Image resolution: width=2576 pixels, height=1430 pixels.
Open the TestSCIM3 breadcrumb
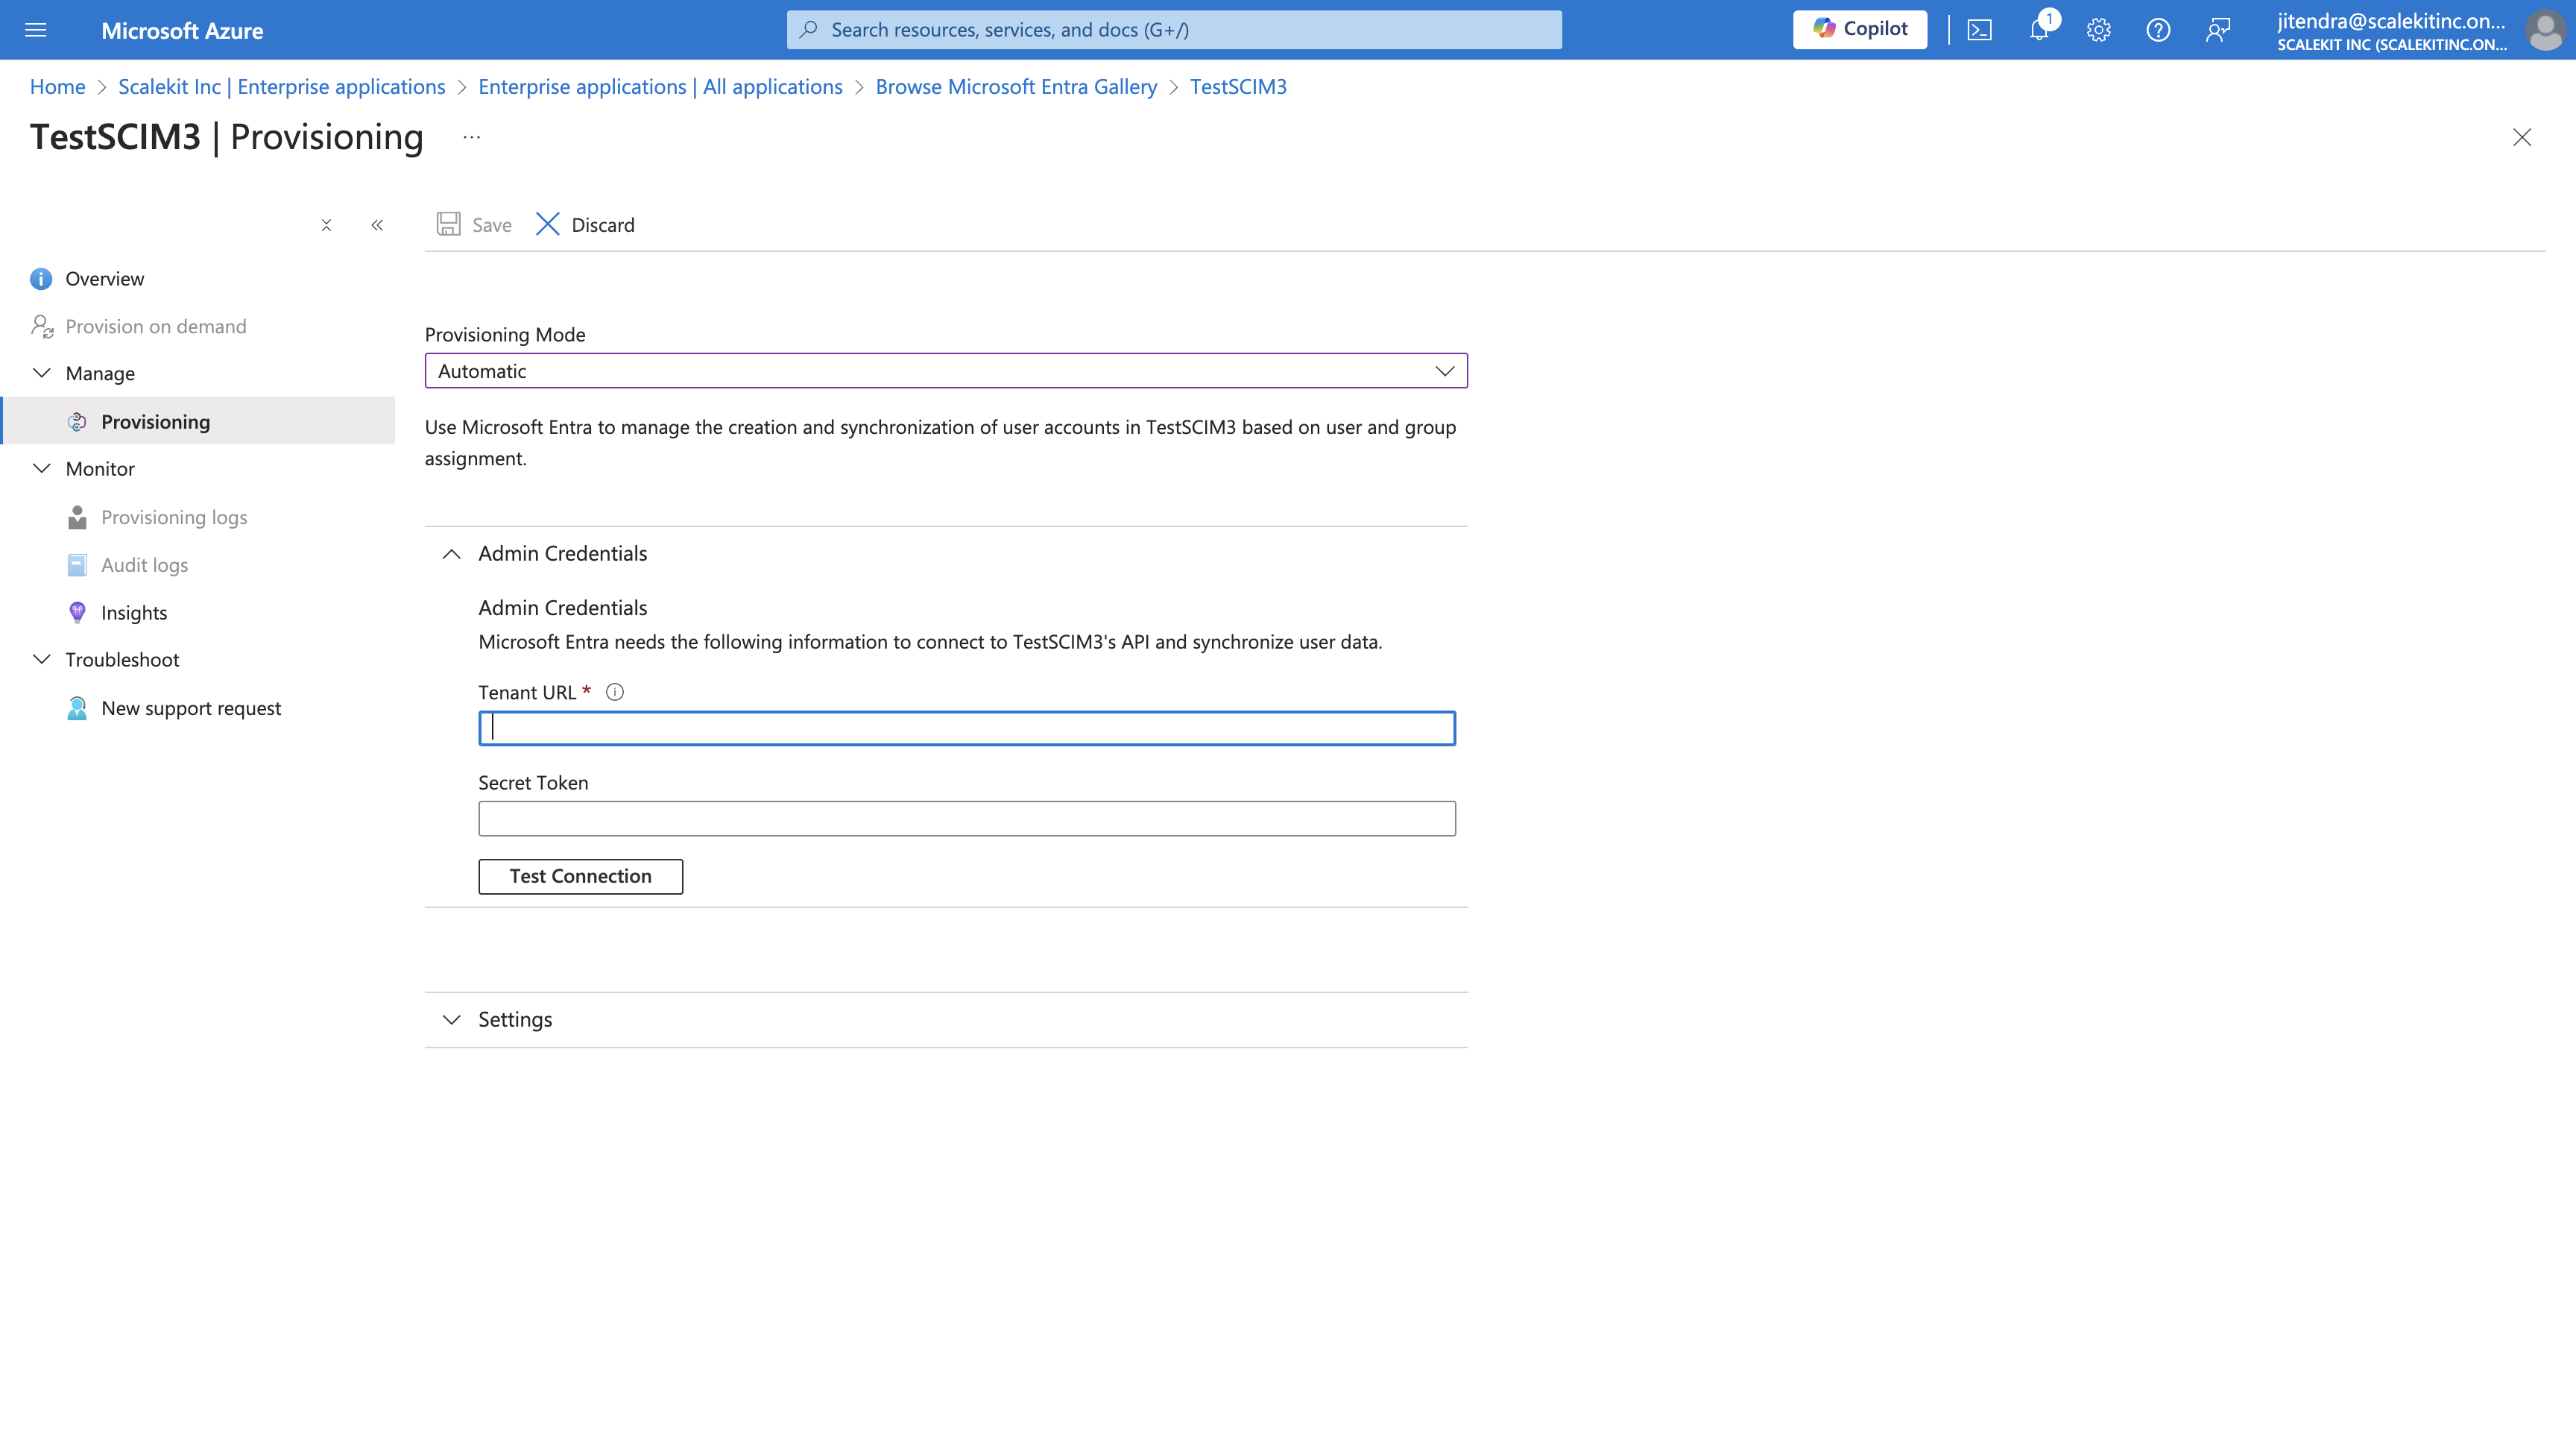pyautogui.click(x=1238, y=86)
